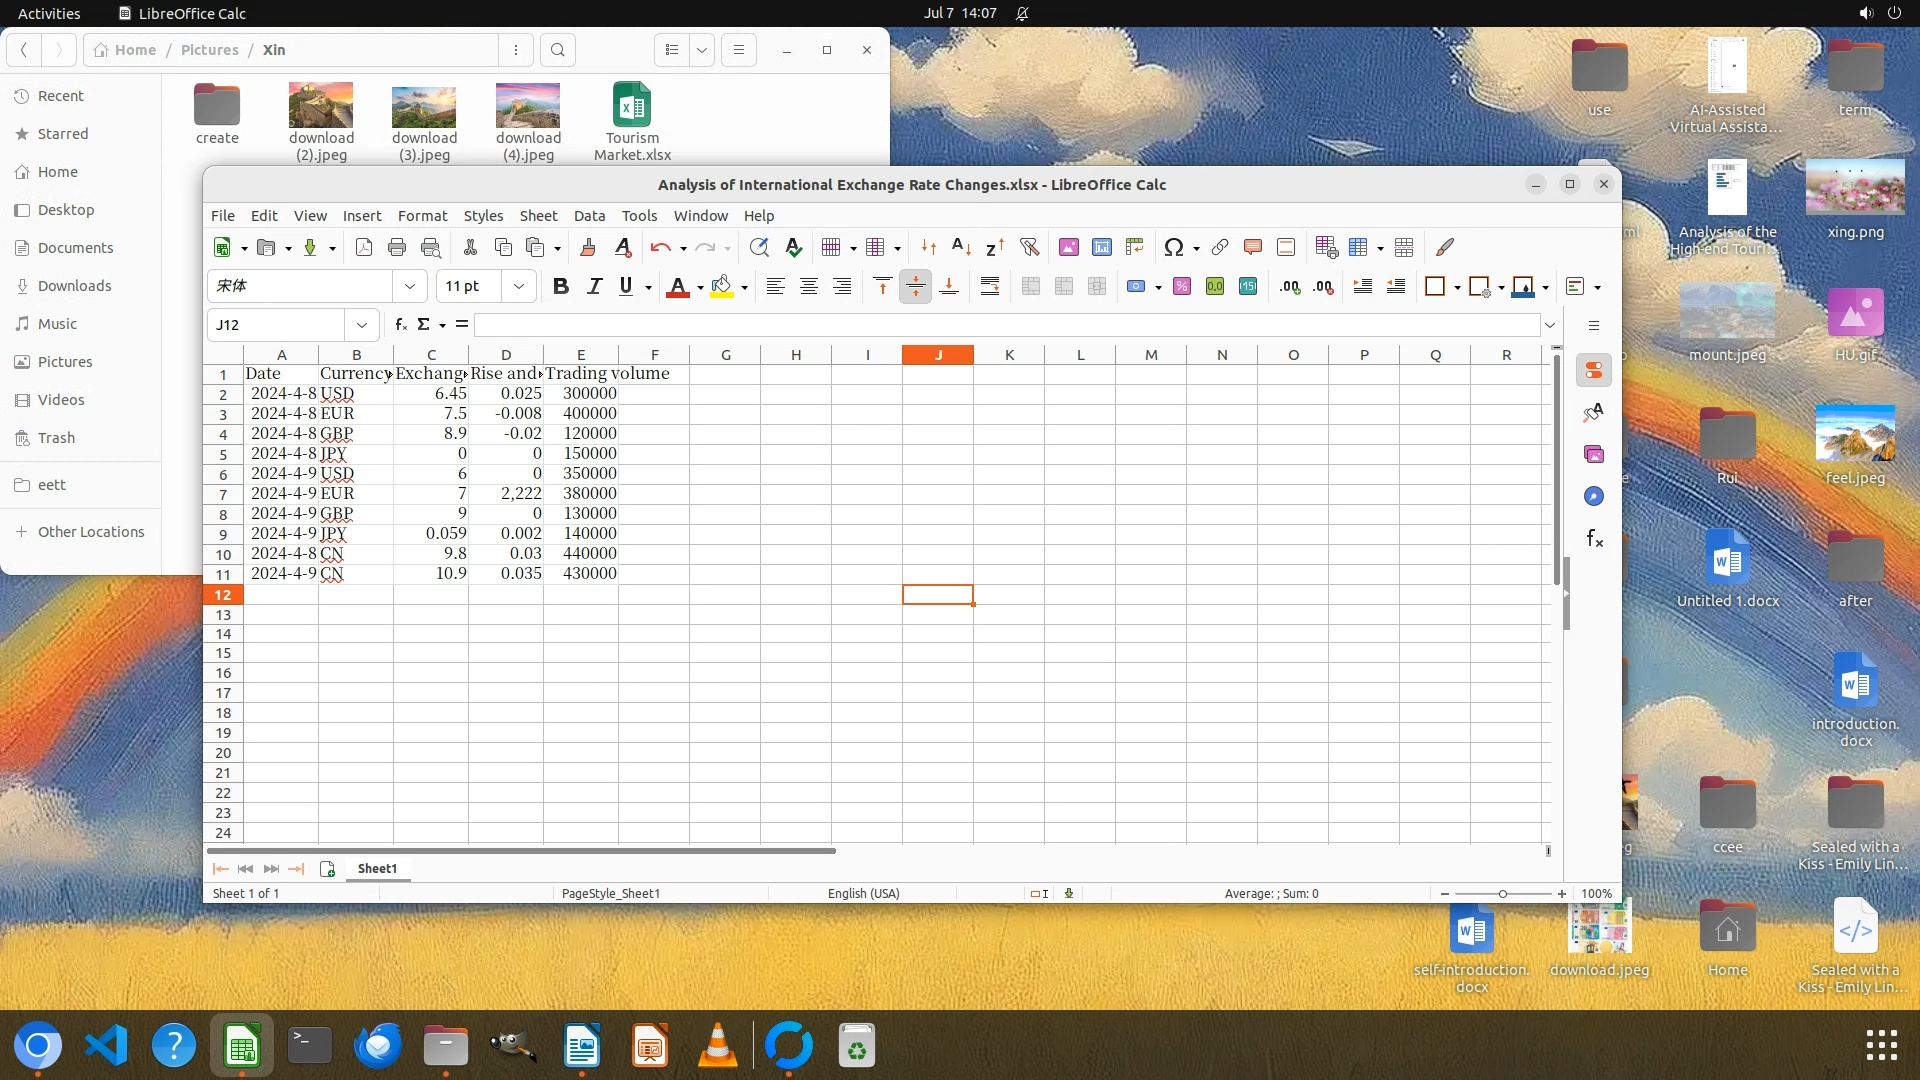Insert a hyperlink via link icon
This screenshot has width=1920, height=1080.
(1220, 247)
